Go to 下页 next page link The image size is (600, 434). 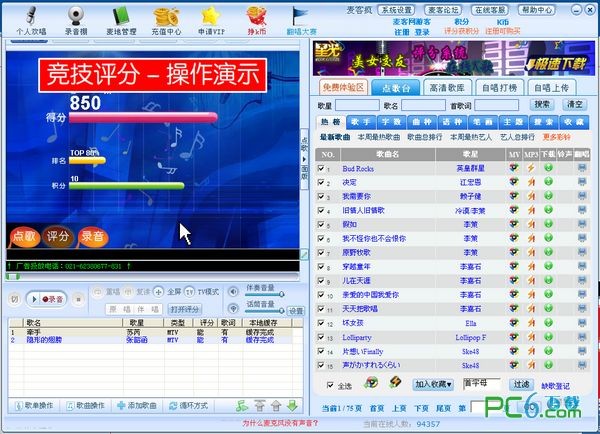(x=421, y=408)
